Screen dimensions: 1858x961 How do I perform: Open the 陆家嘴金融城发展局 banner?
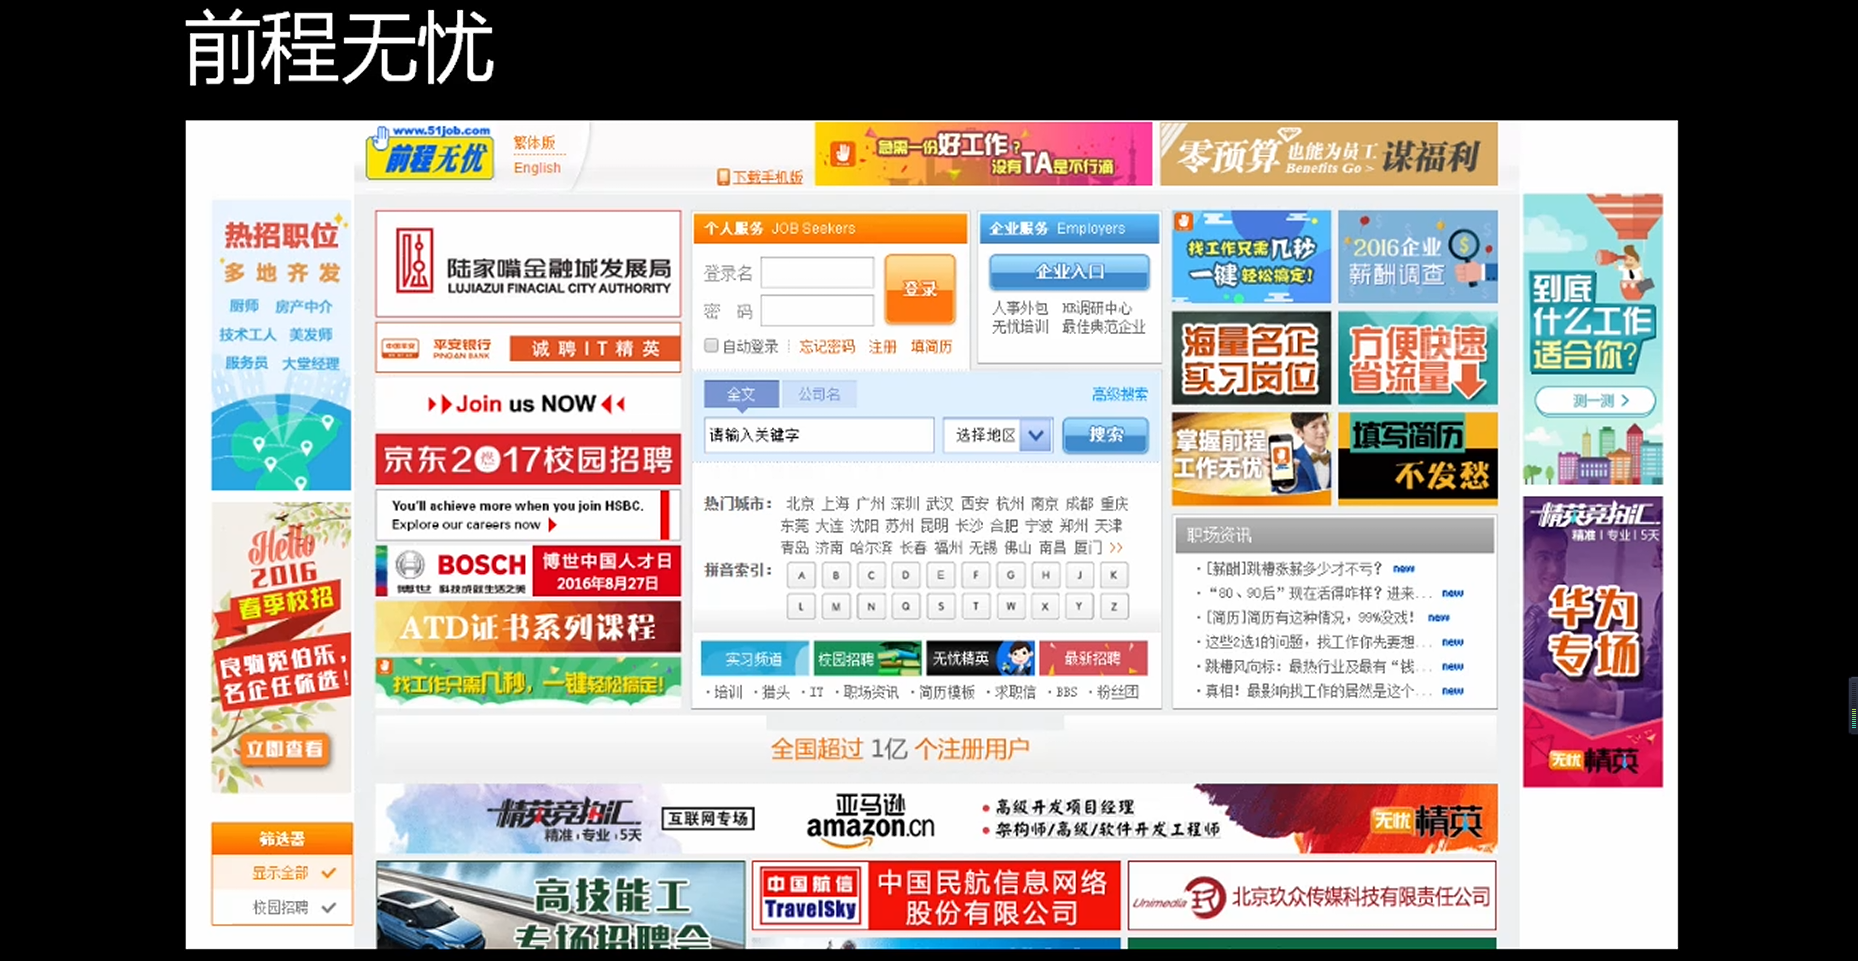[x=528, y=264]
